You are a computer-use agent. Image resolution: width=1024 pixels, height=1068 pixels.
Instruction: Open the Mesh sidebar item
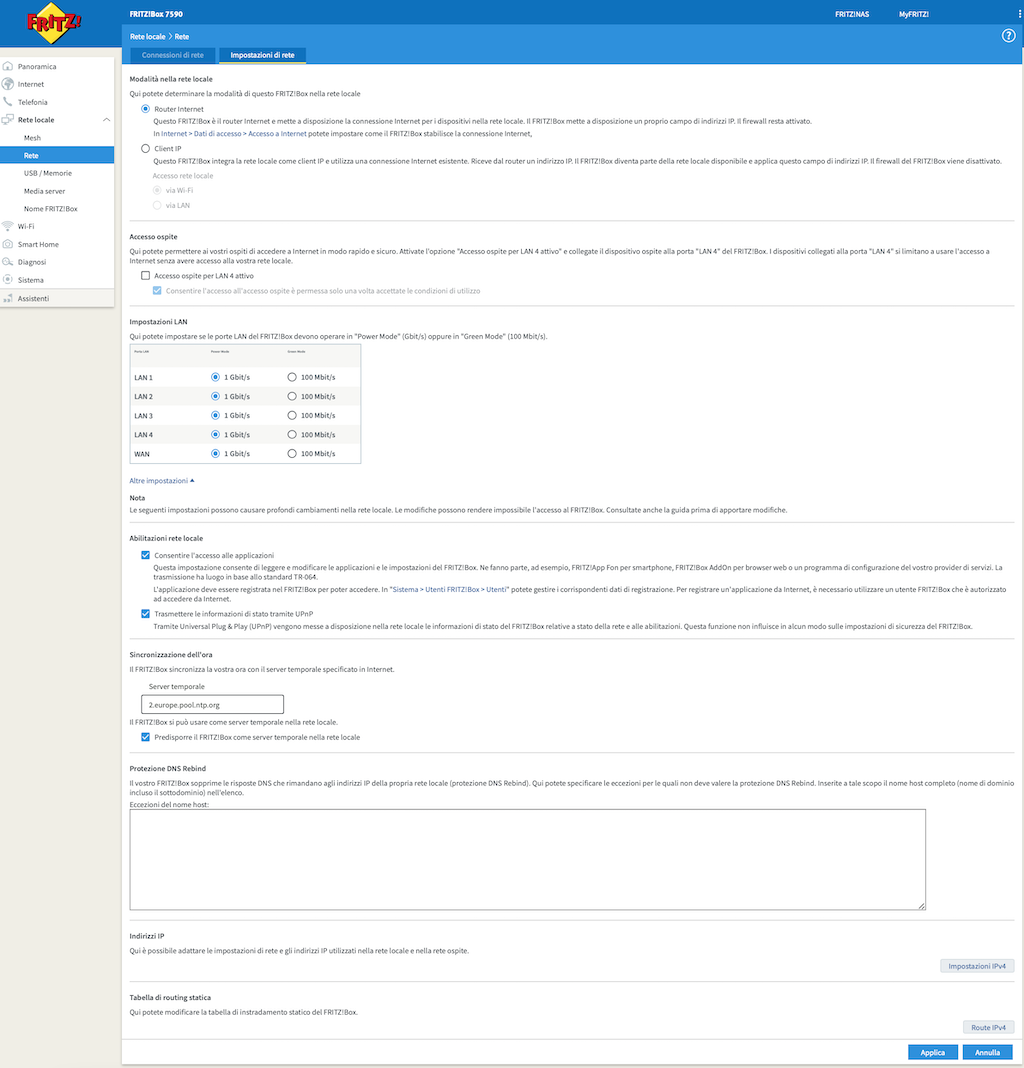pyautogui.click(x=33, y=138)
